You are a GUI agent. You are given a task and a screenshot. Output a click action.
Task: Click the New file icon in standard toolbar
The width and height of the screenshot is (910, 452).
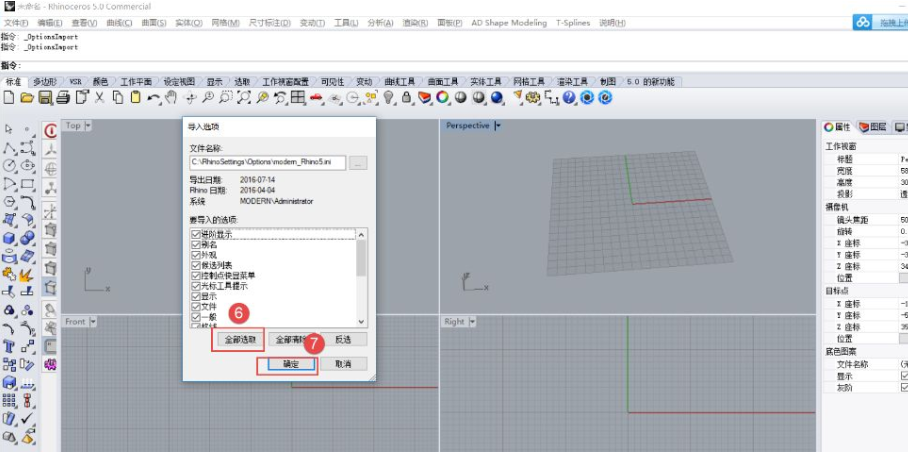(9, 97)
